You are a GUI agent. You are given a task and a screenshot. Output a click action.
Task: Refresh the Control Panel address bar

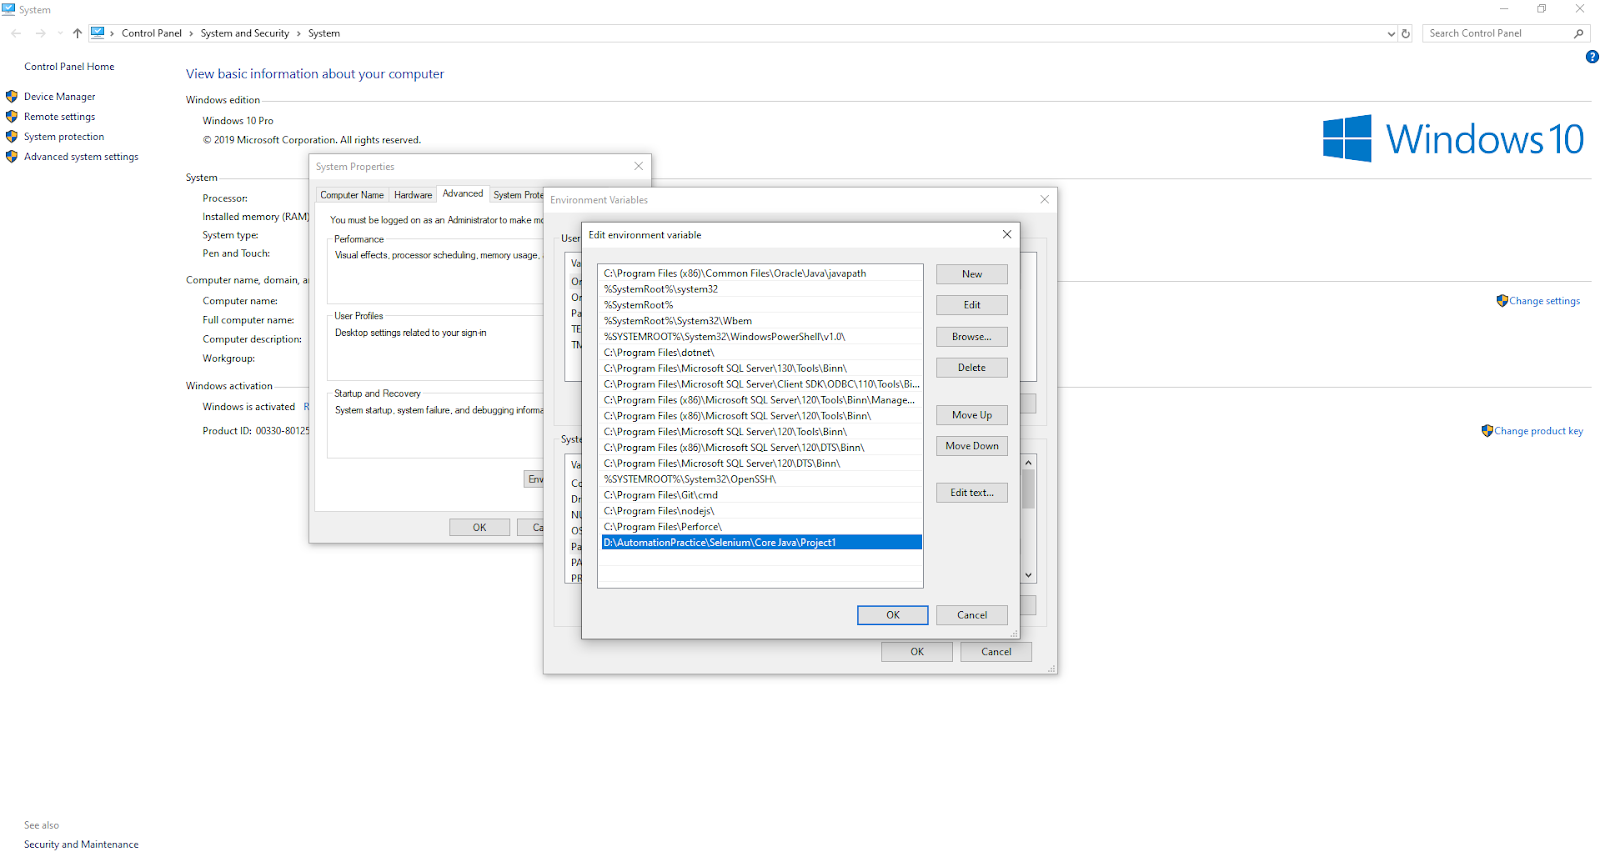1405,33
